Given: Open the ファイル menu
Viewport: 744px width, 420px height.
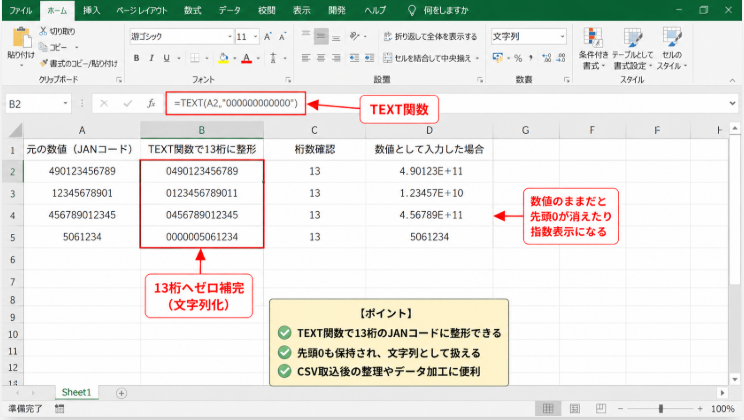Looking at the screenshot, I should pos(21,10).
